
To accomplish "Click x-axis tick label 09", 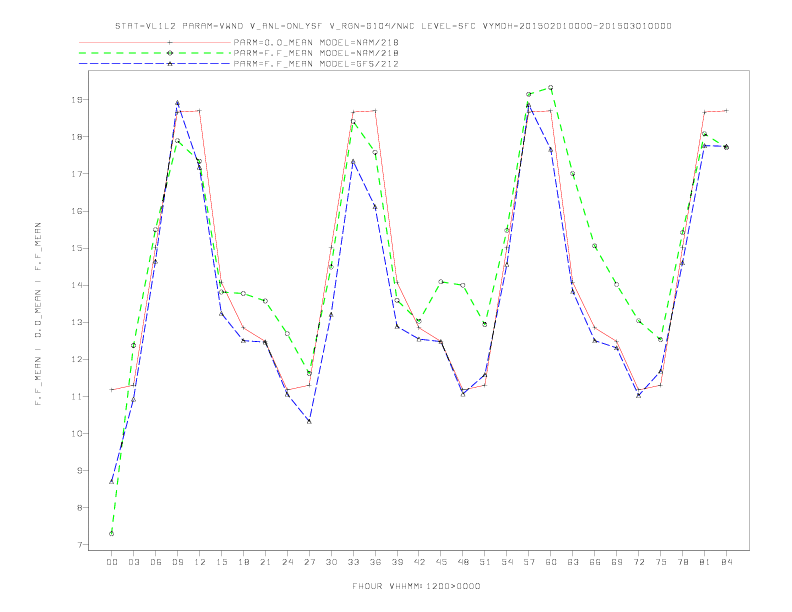I will click(177, 562).
